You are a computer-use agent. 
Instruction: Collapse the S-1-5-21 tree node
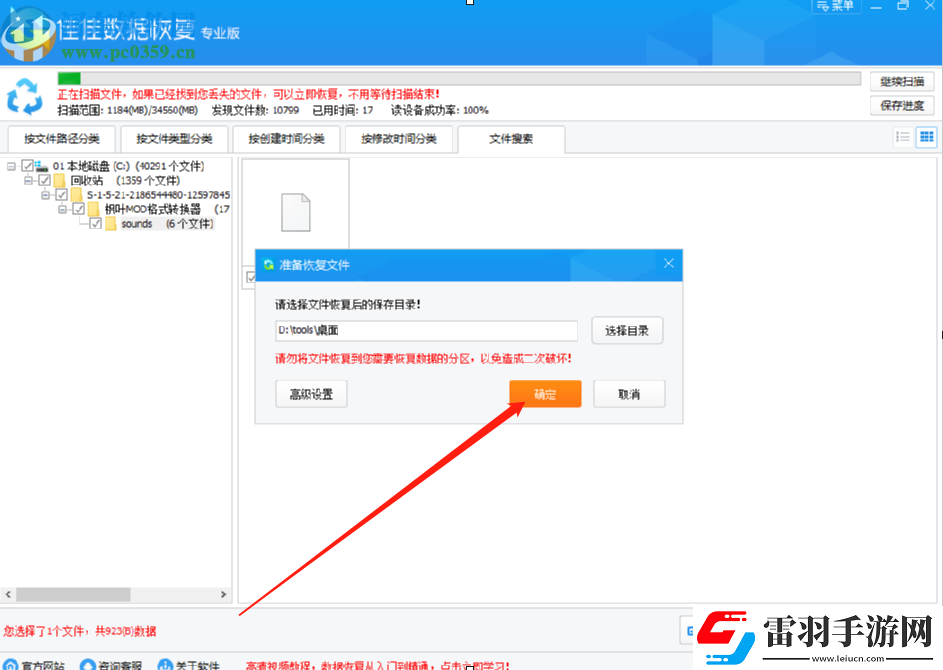[x=45, y=194]
